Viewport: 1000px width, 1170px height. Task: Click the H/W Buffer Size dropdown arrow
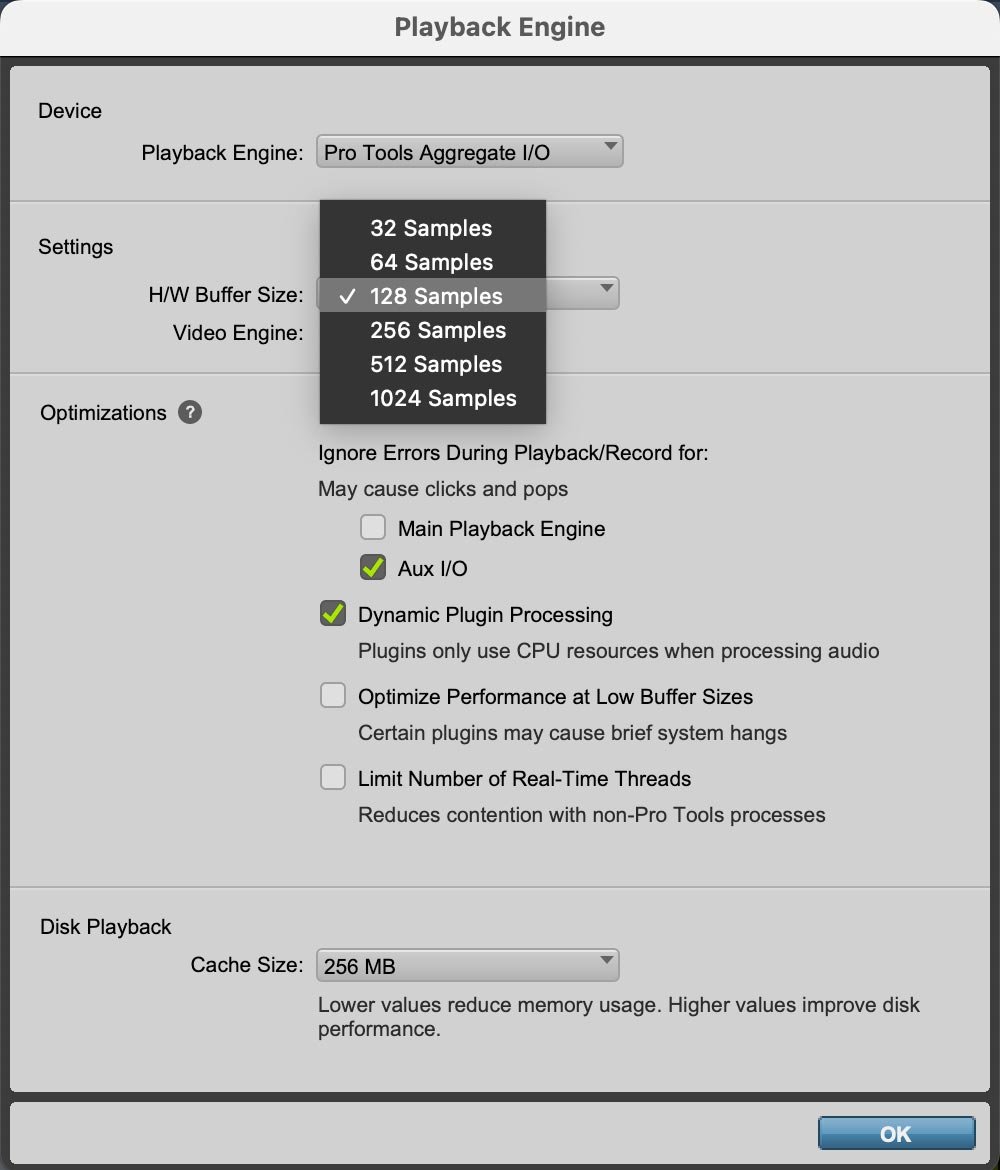click(x=607, y=288)
